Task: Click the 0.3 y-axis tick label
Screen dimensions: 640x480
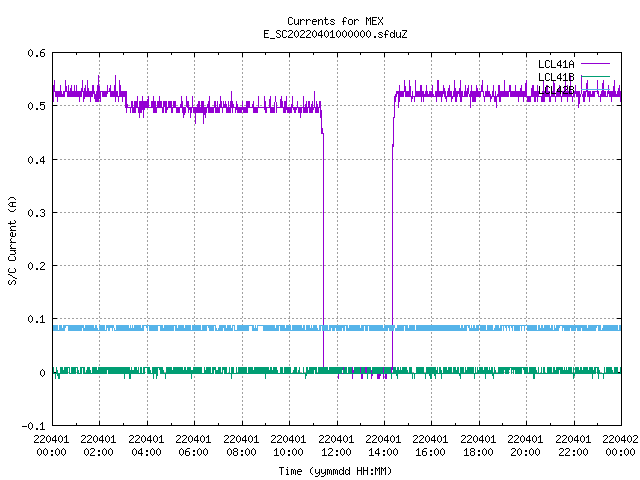Action: (36, 213)
